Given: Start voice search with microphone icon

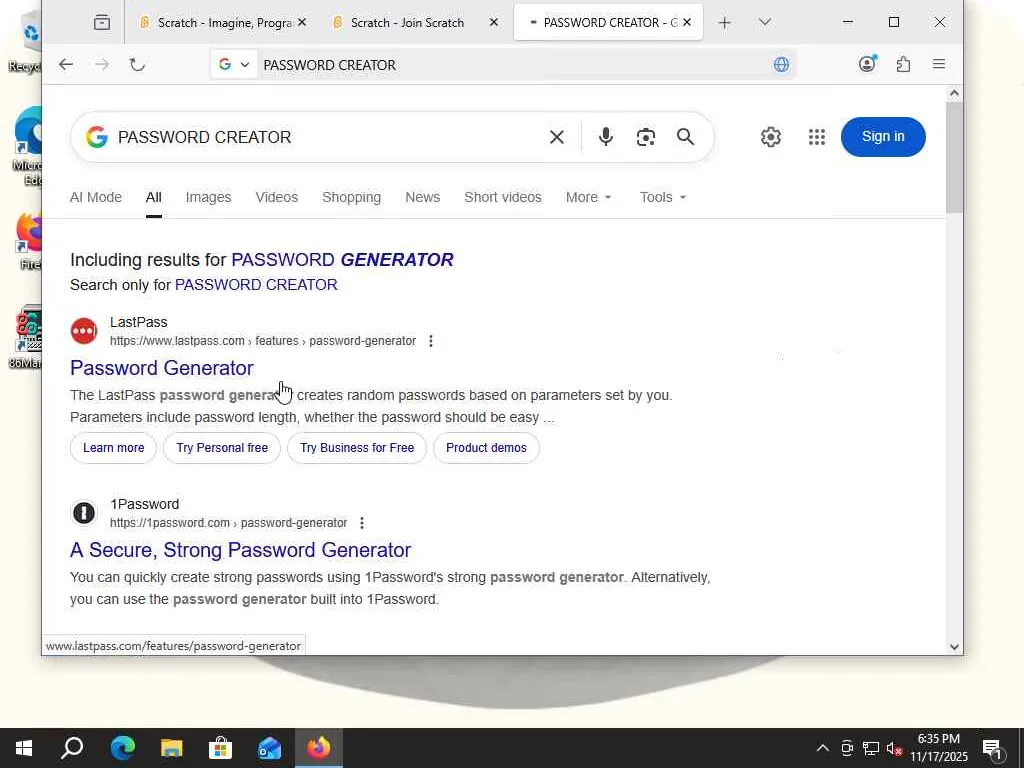Looking at the screenshot, I should pos(605,137).
